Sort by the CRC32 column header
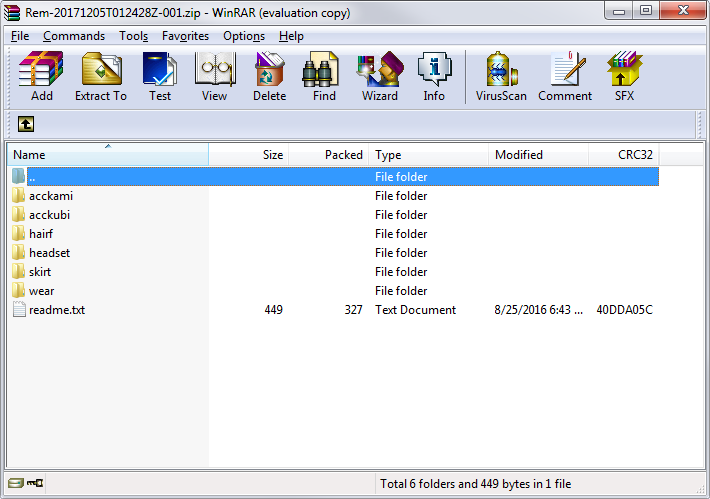 (x=624, y=154)
